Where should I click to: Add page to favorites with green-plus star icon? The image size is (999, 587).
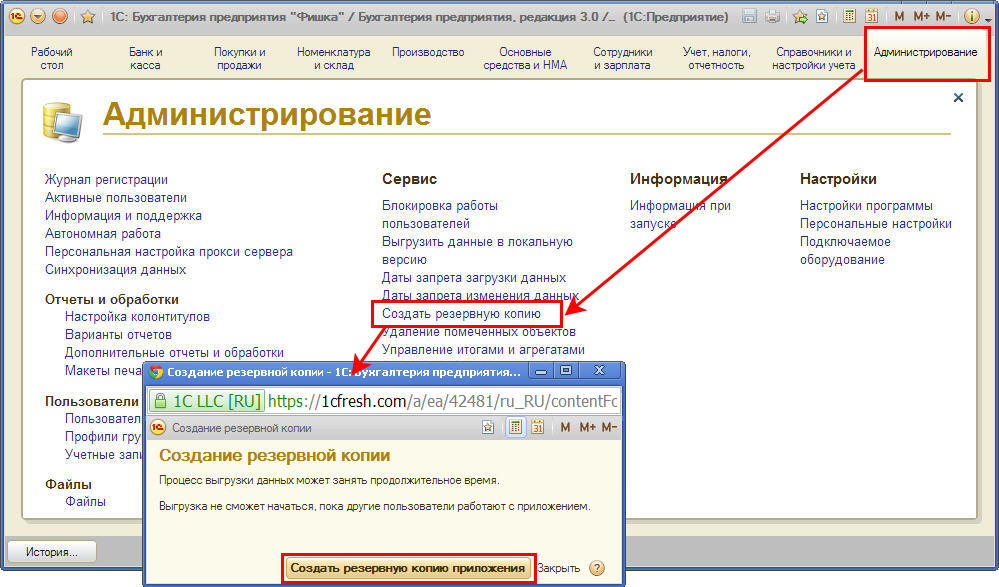pos(800,17)
